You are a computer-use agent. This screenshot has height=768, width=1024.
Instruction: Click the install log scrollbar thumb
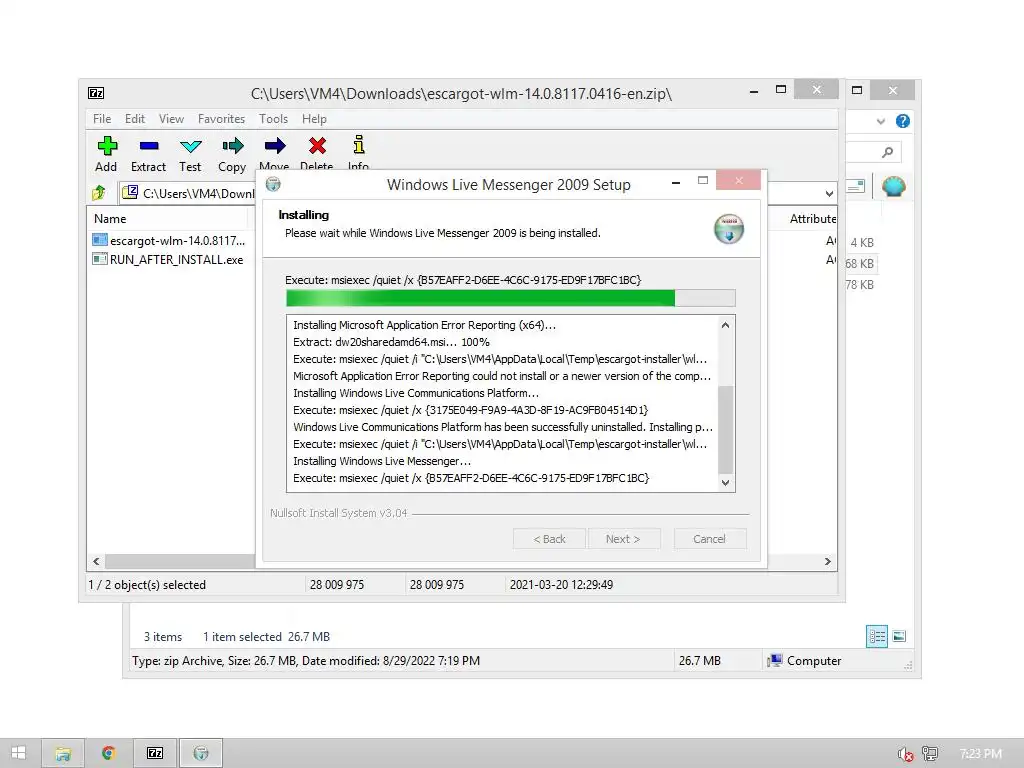[x=726, y=429]
